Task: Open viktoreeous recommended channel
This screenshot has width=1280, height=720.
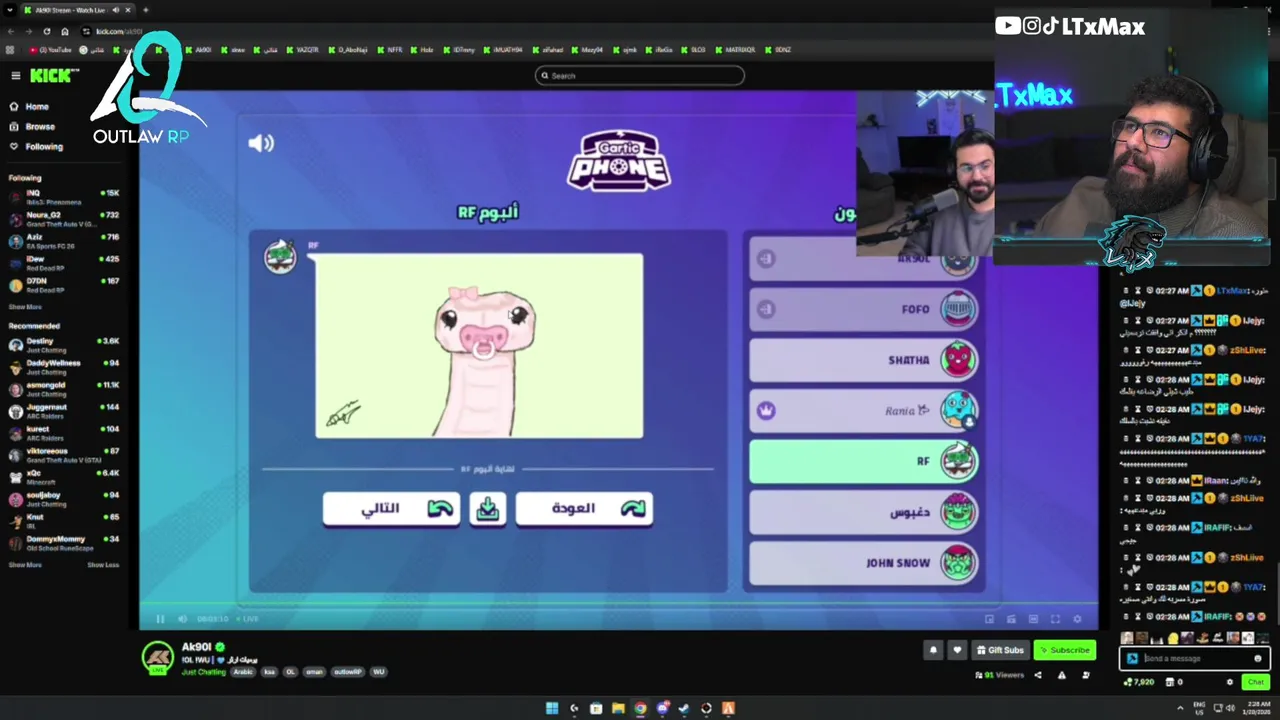Action: [x=64, y=454]
